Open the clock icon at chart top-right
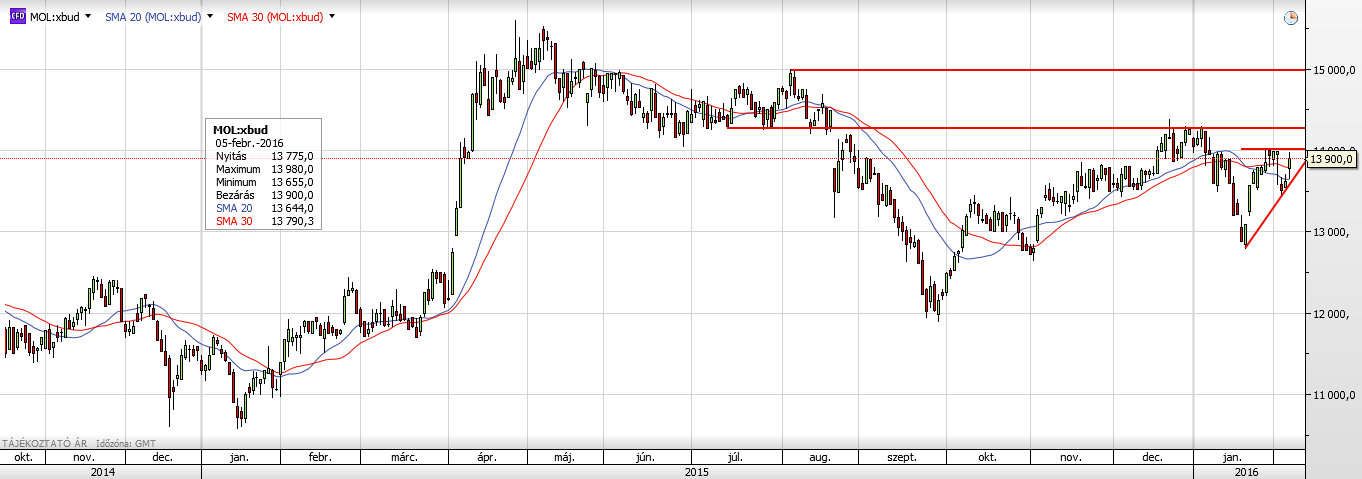This screenshot has height=479, width=1362. coord(1290,17)
